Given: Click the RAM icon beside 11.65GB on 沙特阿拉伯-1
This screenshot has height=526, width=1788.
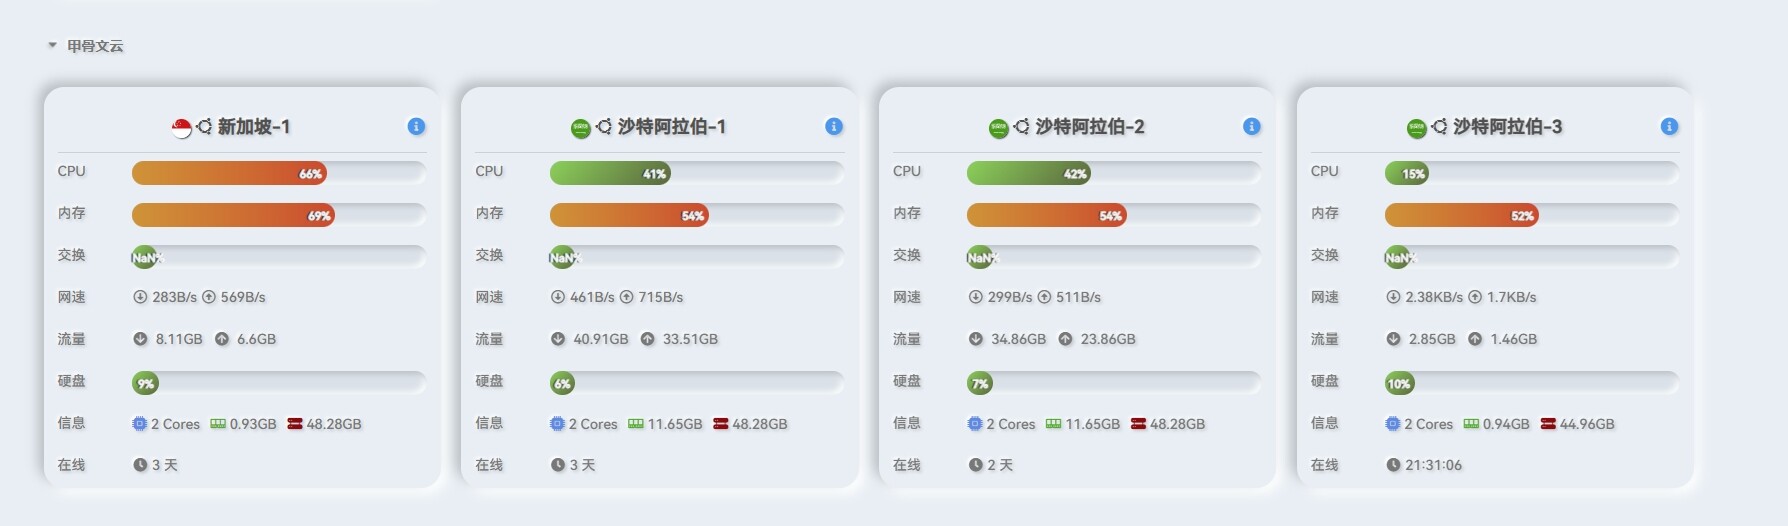Looking at the screenshot, I should (635, 424).
